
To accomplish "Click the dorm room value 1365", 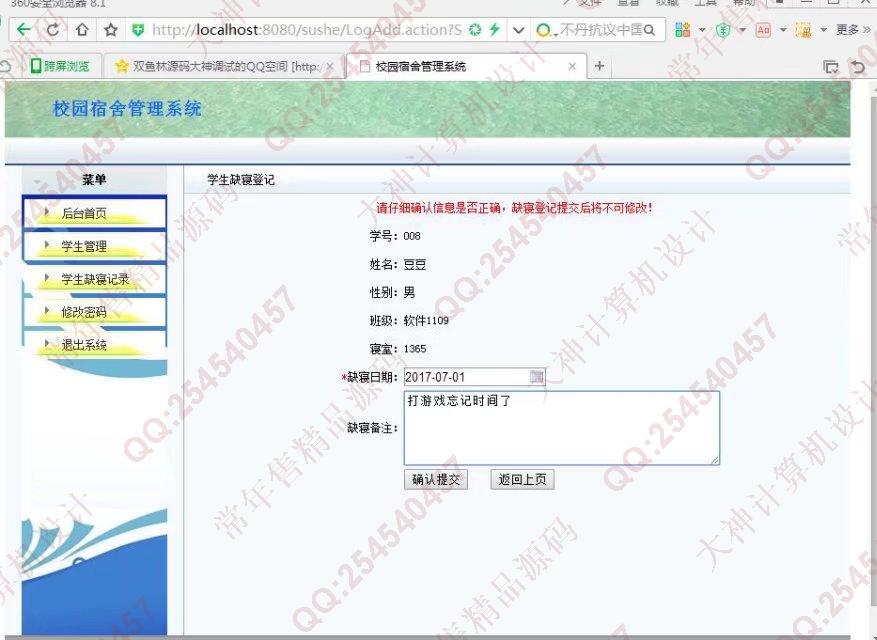I will click(415, 349).
